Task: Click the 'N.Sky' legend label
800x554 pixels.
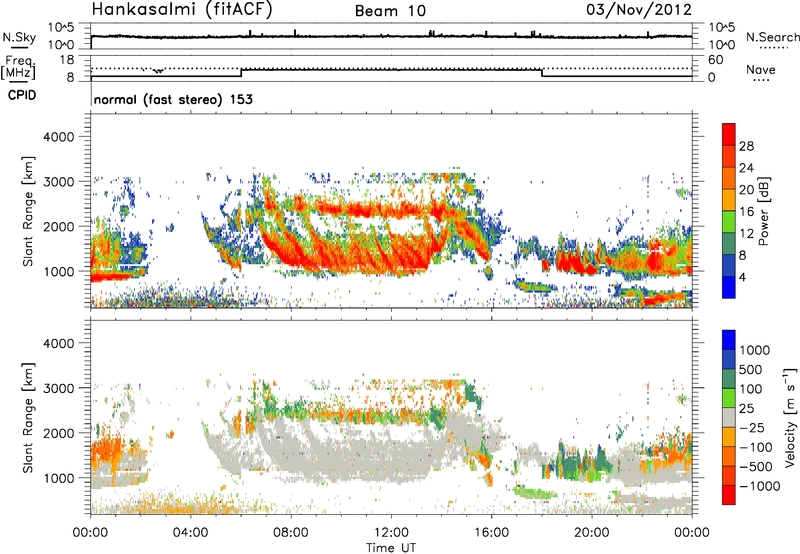Action: tap(19, 37)
